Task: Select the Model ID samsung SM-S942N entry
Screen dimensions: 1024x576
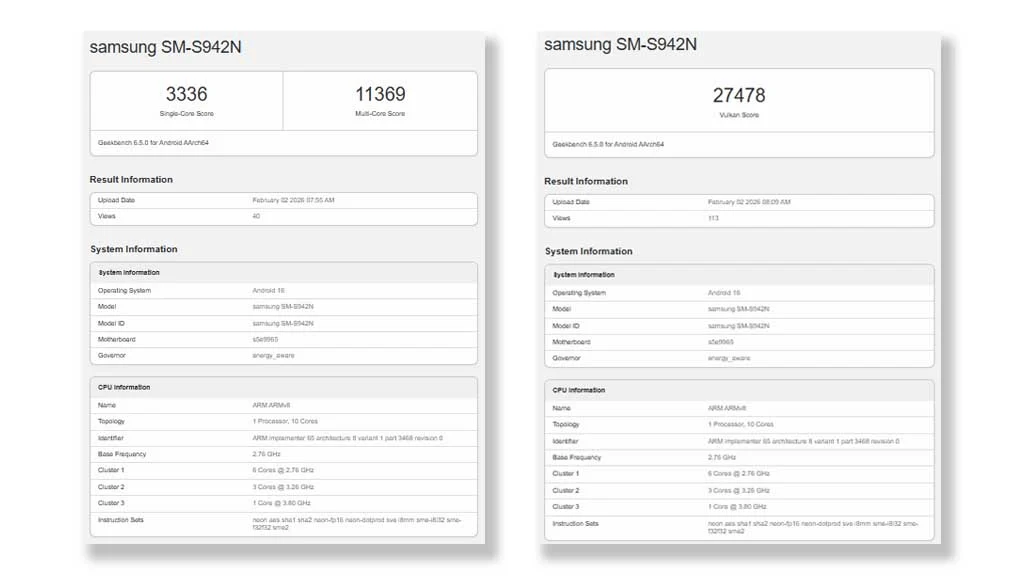Action: coord(283,322)
